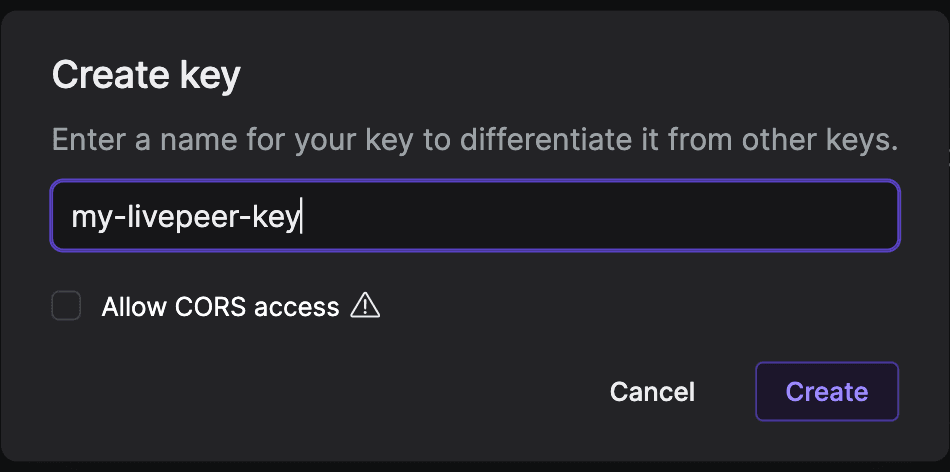The image size is (950, 472).
Task: Place cursor after "my-livepeer-key" text
Action: click(x=302, y=217)
